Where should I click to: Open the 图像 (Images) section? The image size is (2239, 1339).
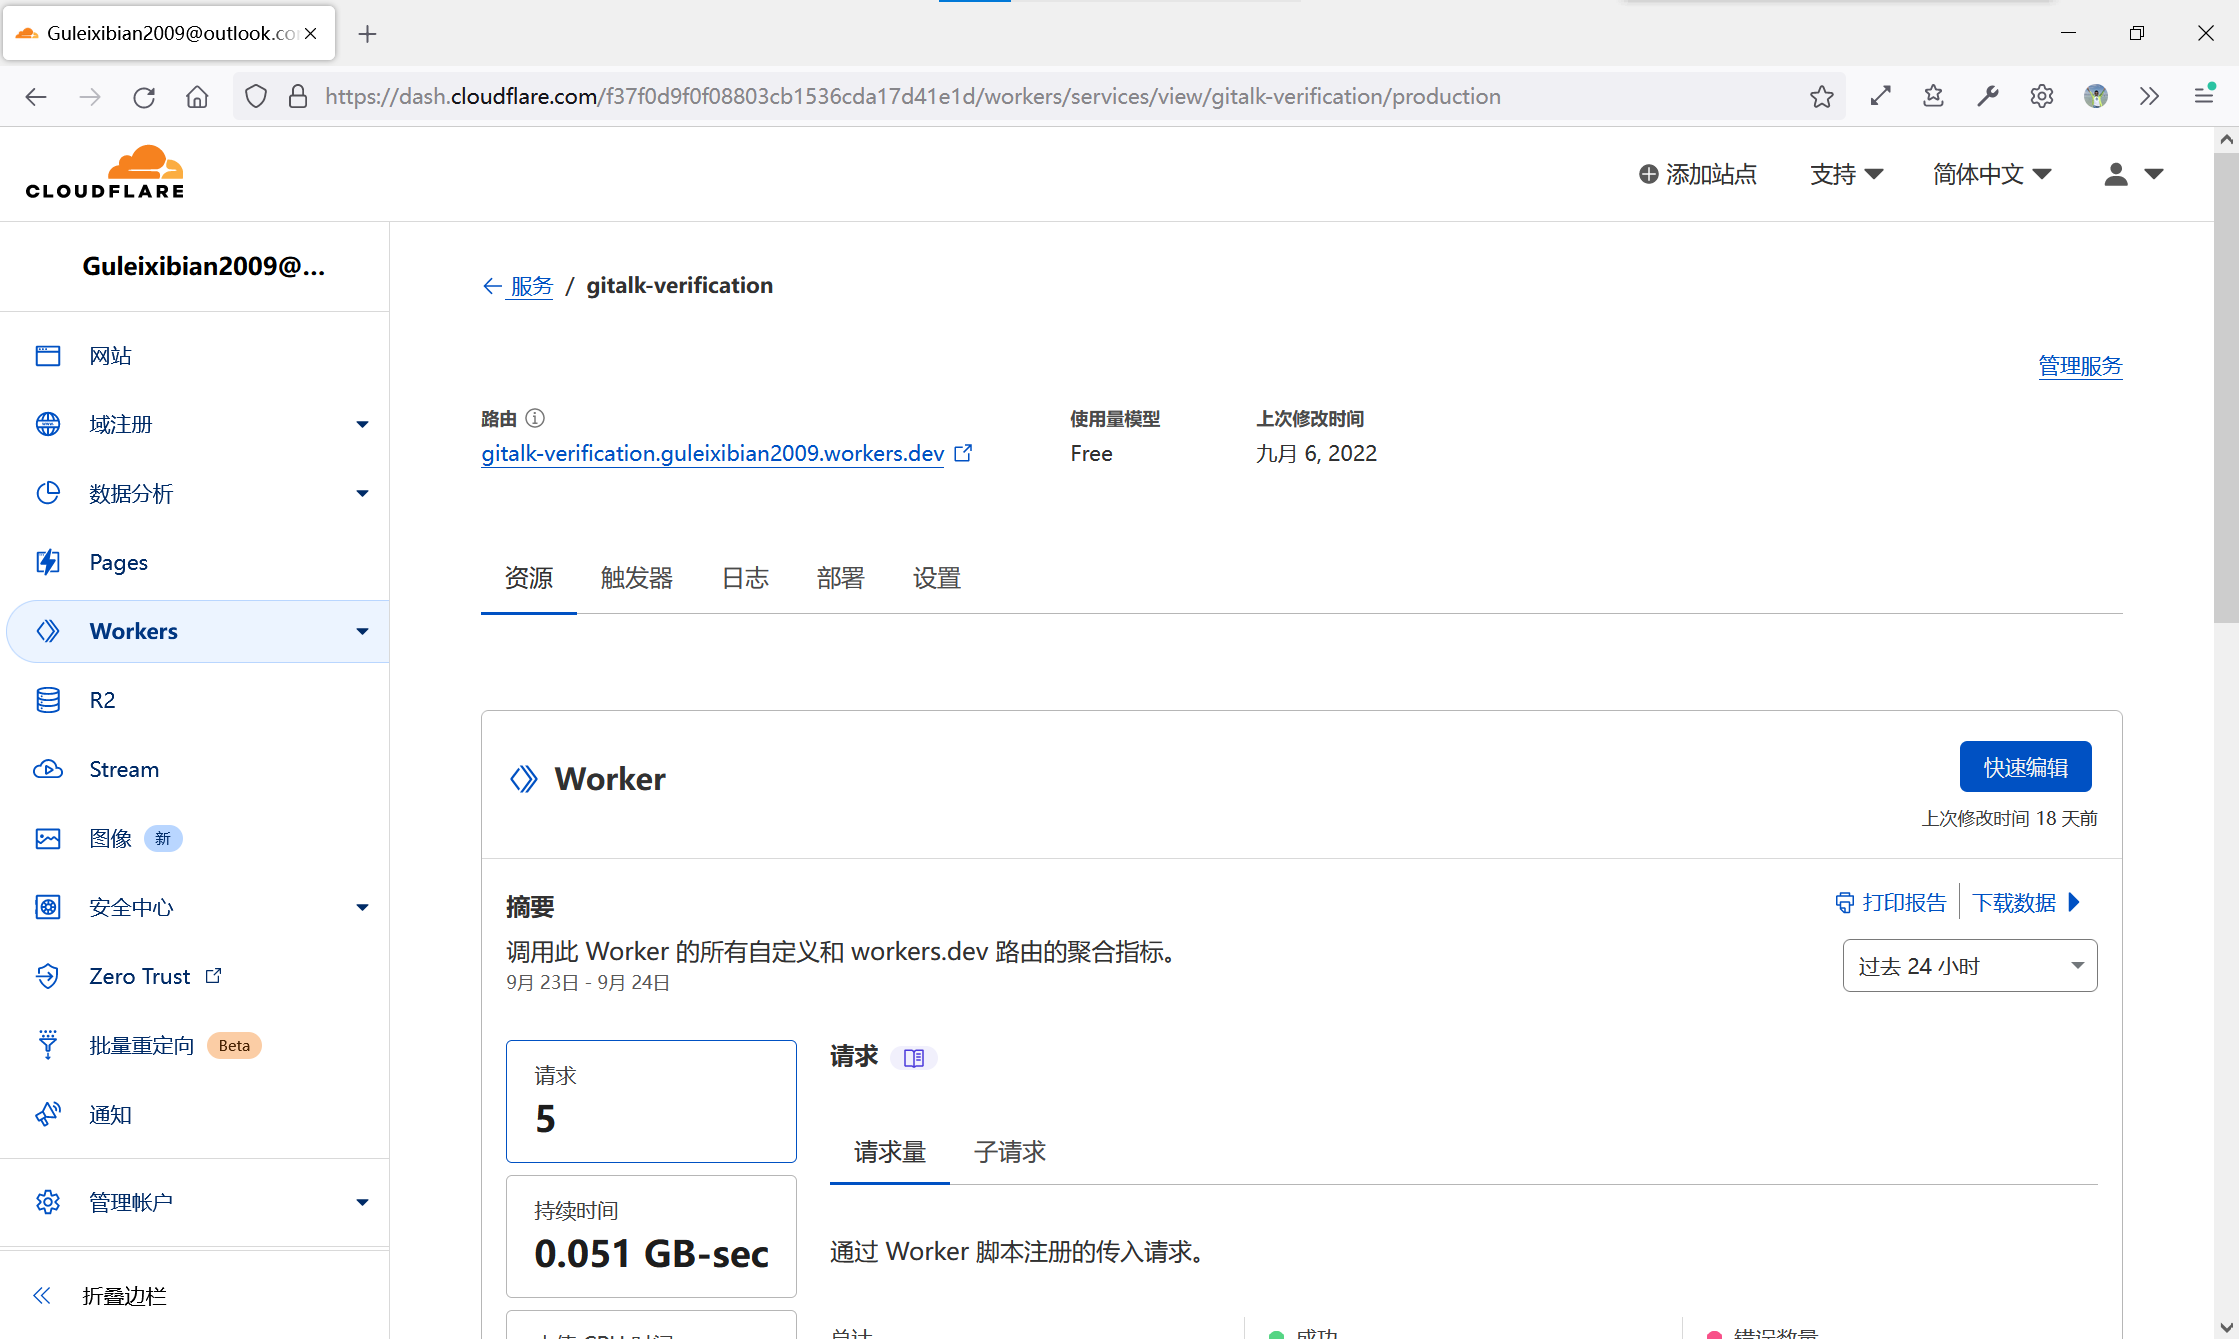(110, 838)
